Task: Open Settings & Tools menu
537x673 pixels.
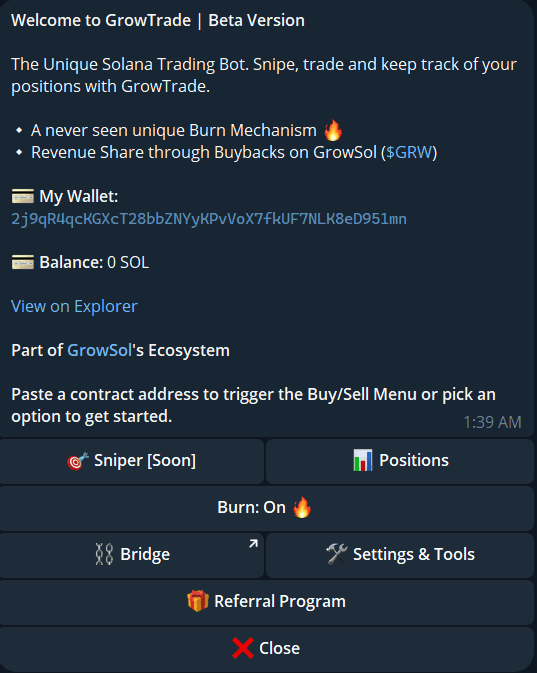Action: [x=400, y=555]
